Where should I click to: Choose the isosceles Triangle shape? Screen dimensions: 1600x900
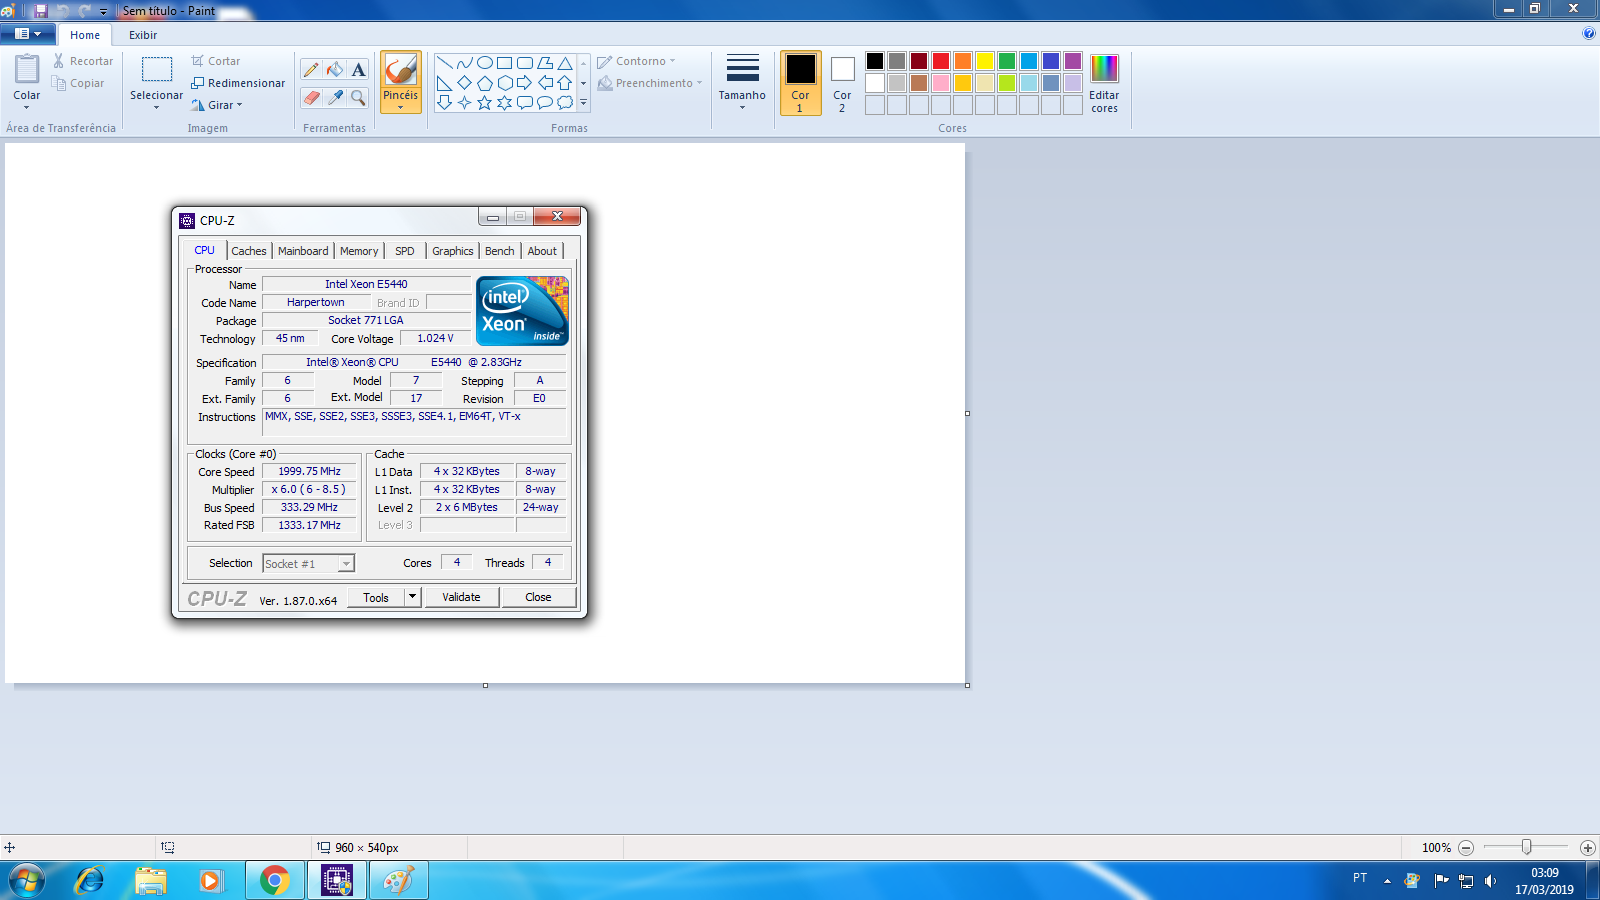coord(565,63)
